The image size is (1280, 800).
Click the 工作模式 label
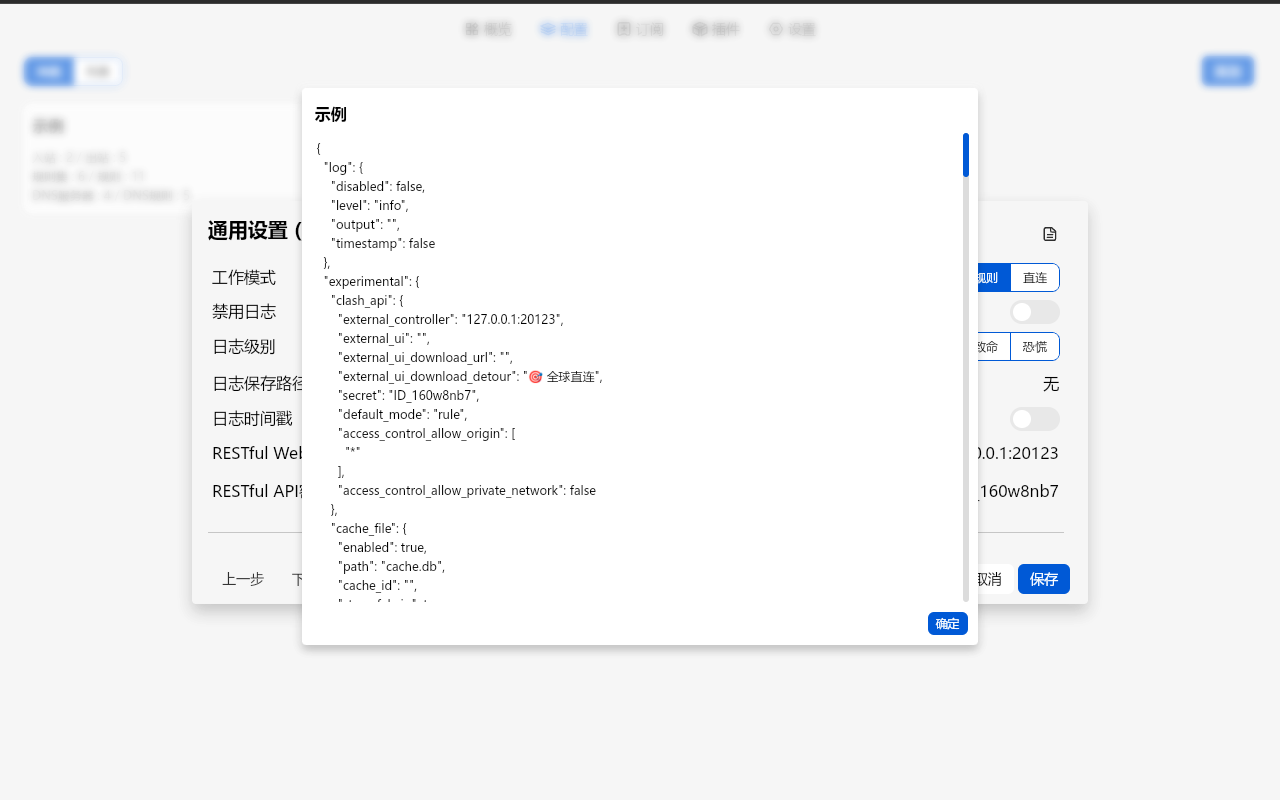point(244,277)
